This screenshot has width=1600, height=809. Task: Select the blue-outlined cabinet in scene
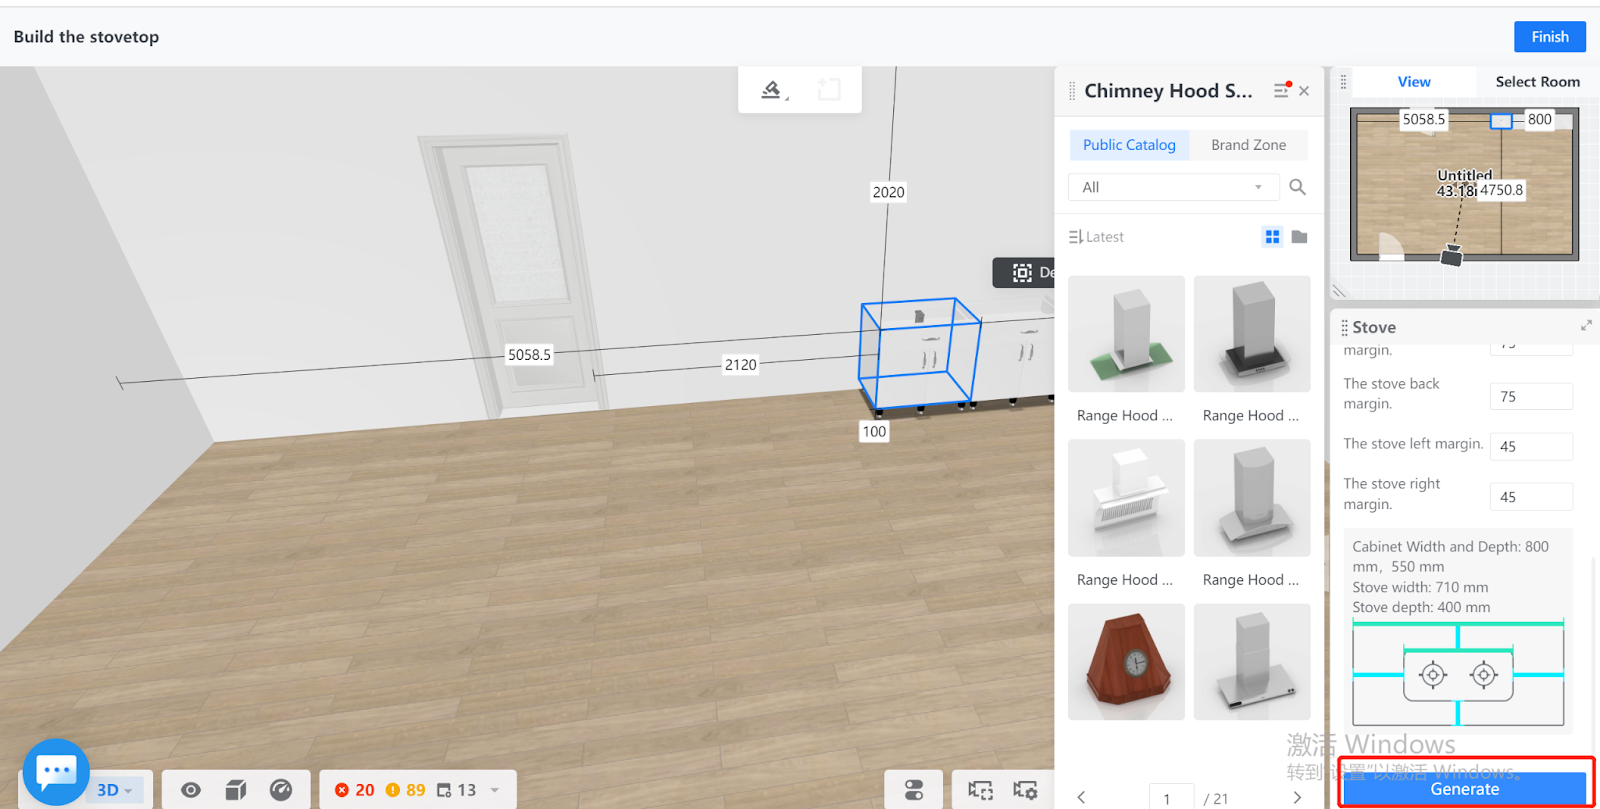click(x=919, y=353)
